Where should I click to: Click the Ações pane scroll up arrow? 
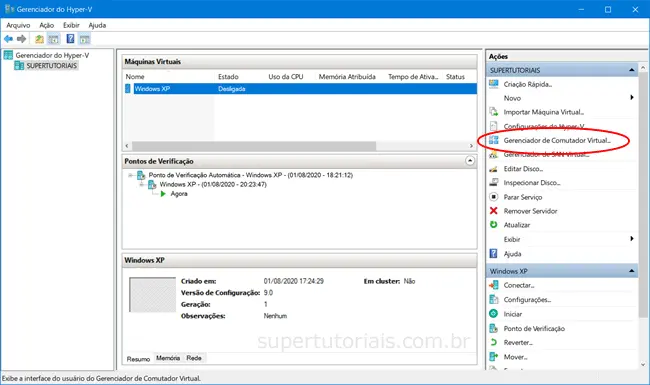click(643, 67)
